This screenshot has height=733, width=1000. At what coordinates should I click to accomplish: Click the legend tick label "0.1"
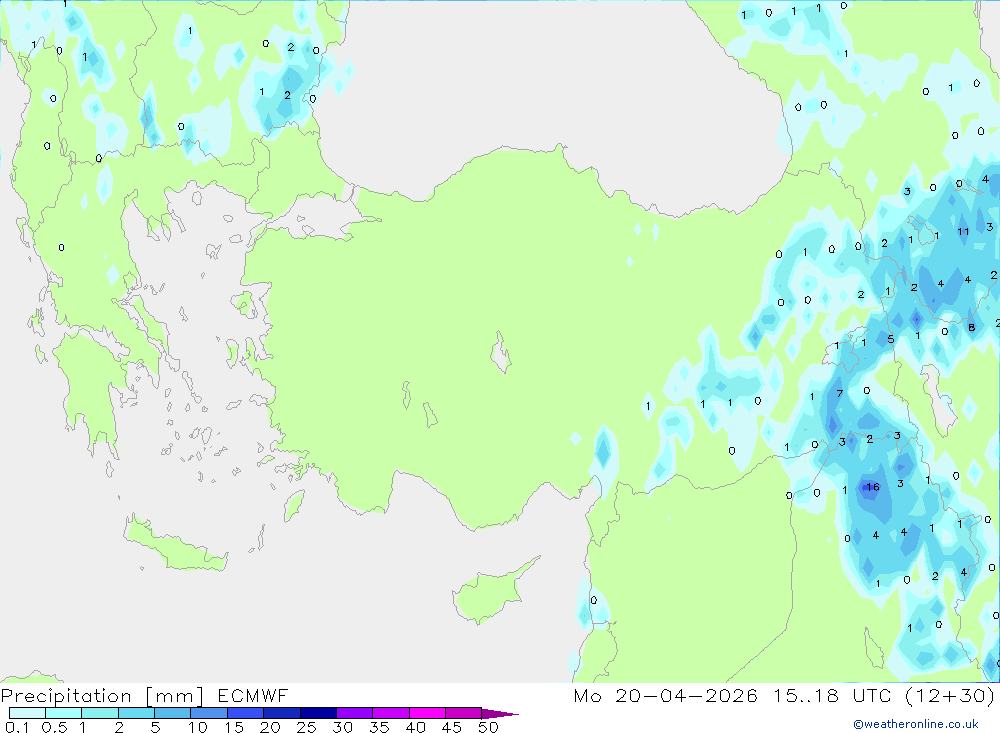tap(17, 727)
